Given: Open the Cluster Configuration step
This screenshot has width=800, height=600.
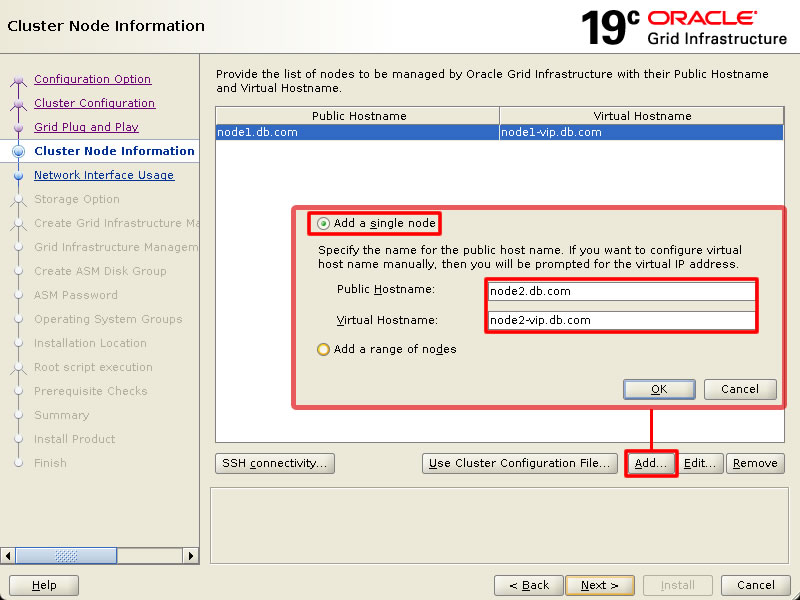Looking at the screenshot, I should tap(94, 103).
